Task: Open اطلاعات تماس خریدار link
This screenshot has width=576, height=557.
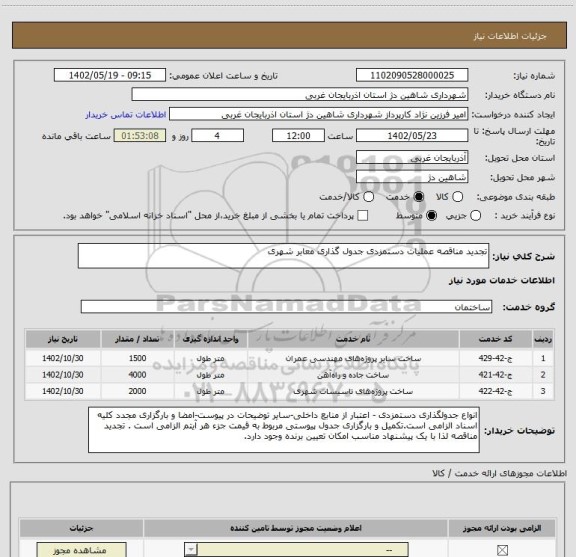Action: (126, 115)
